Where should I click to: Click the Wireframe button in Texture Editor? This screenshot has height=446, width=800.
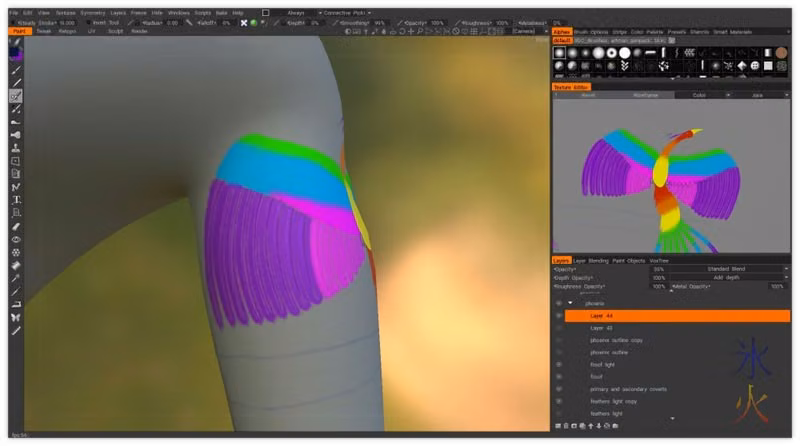tap(645, 95)
